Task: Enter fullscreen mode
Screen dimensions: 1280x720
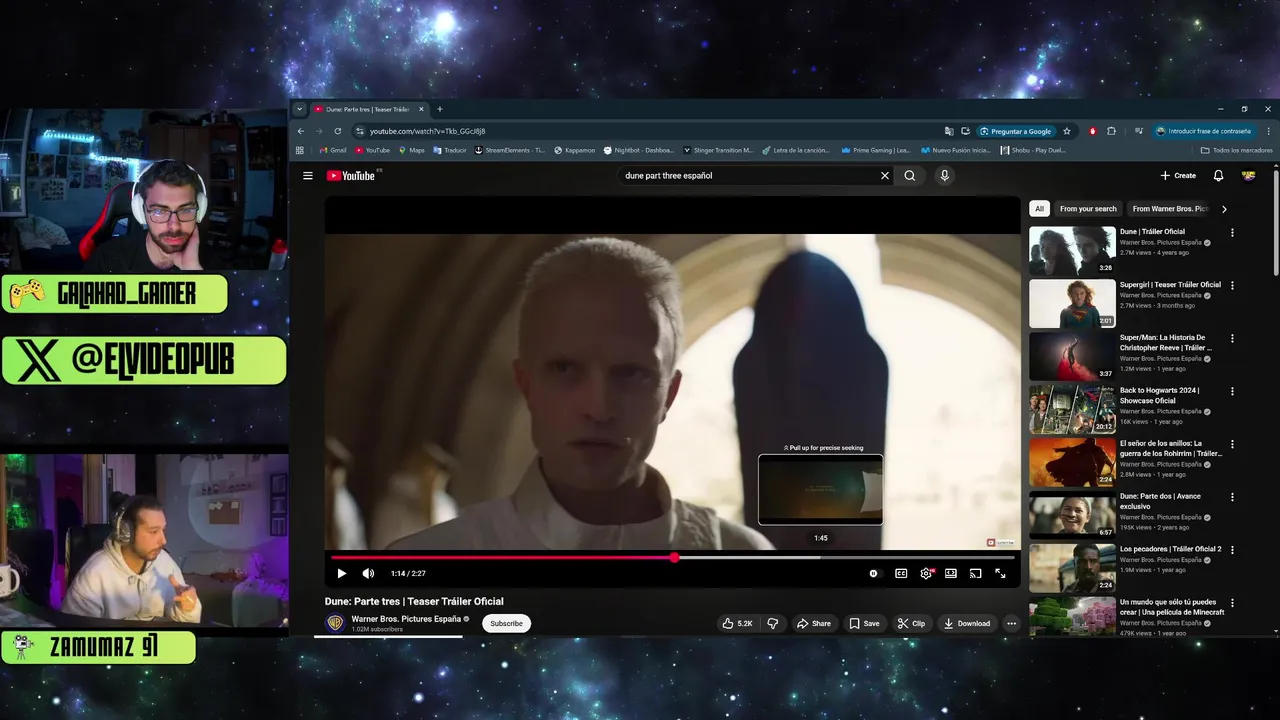Action: point(1000,574)
